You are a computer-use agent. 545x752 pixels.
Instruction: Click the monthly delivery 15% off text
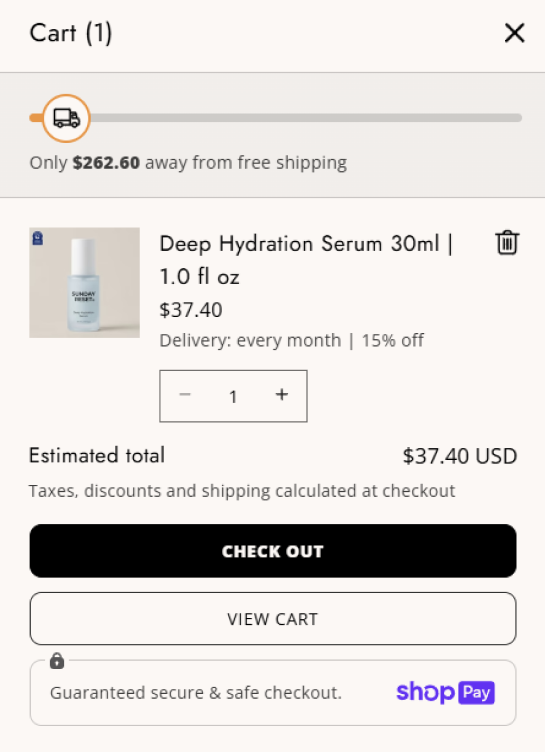pyautogui.click(x=291, y=341)
